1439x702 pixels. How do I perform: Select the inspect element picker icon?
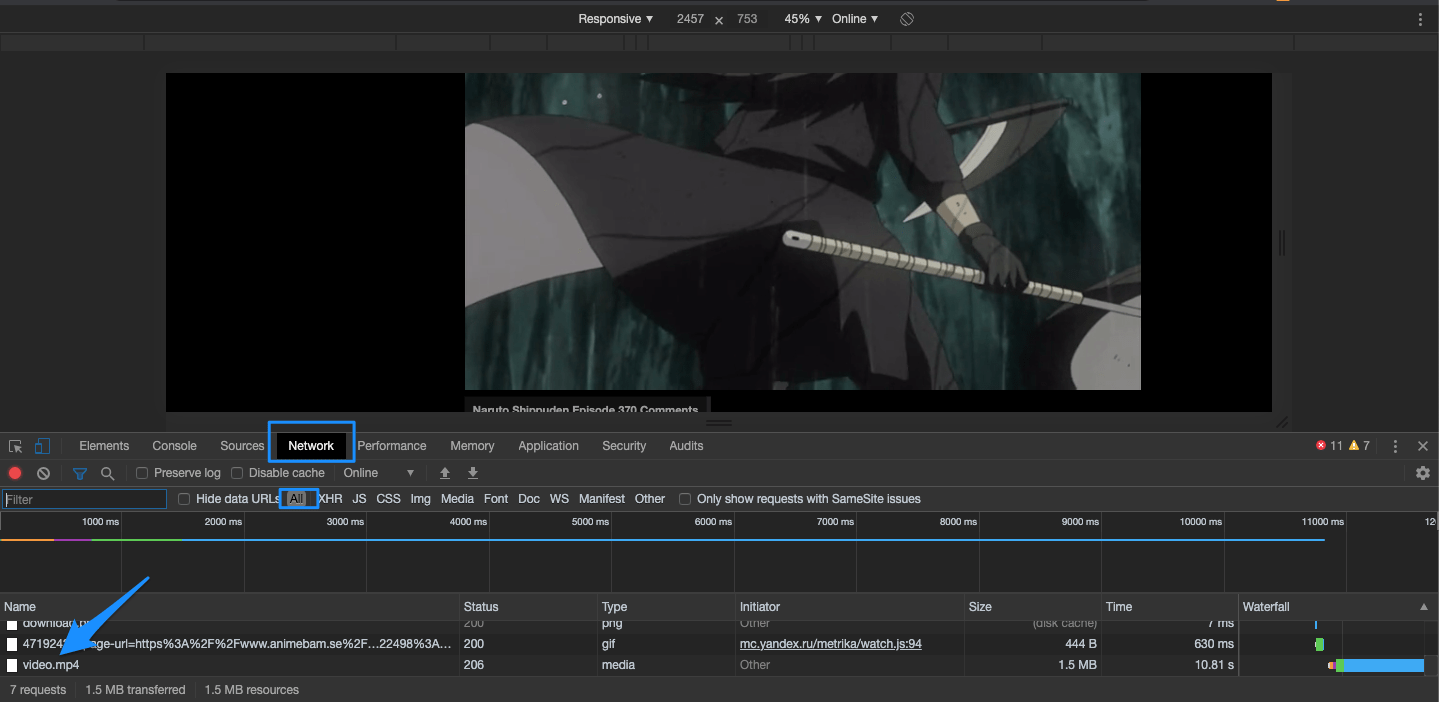pos(16,446)
